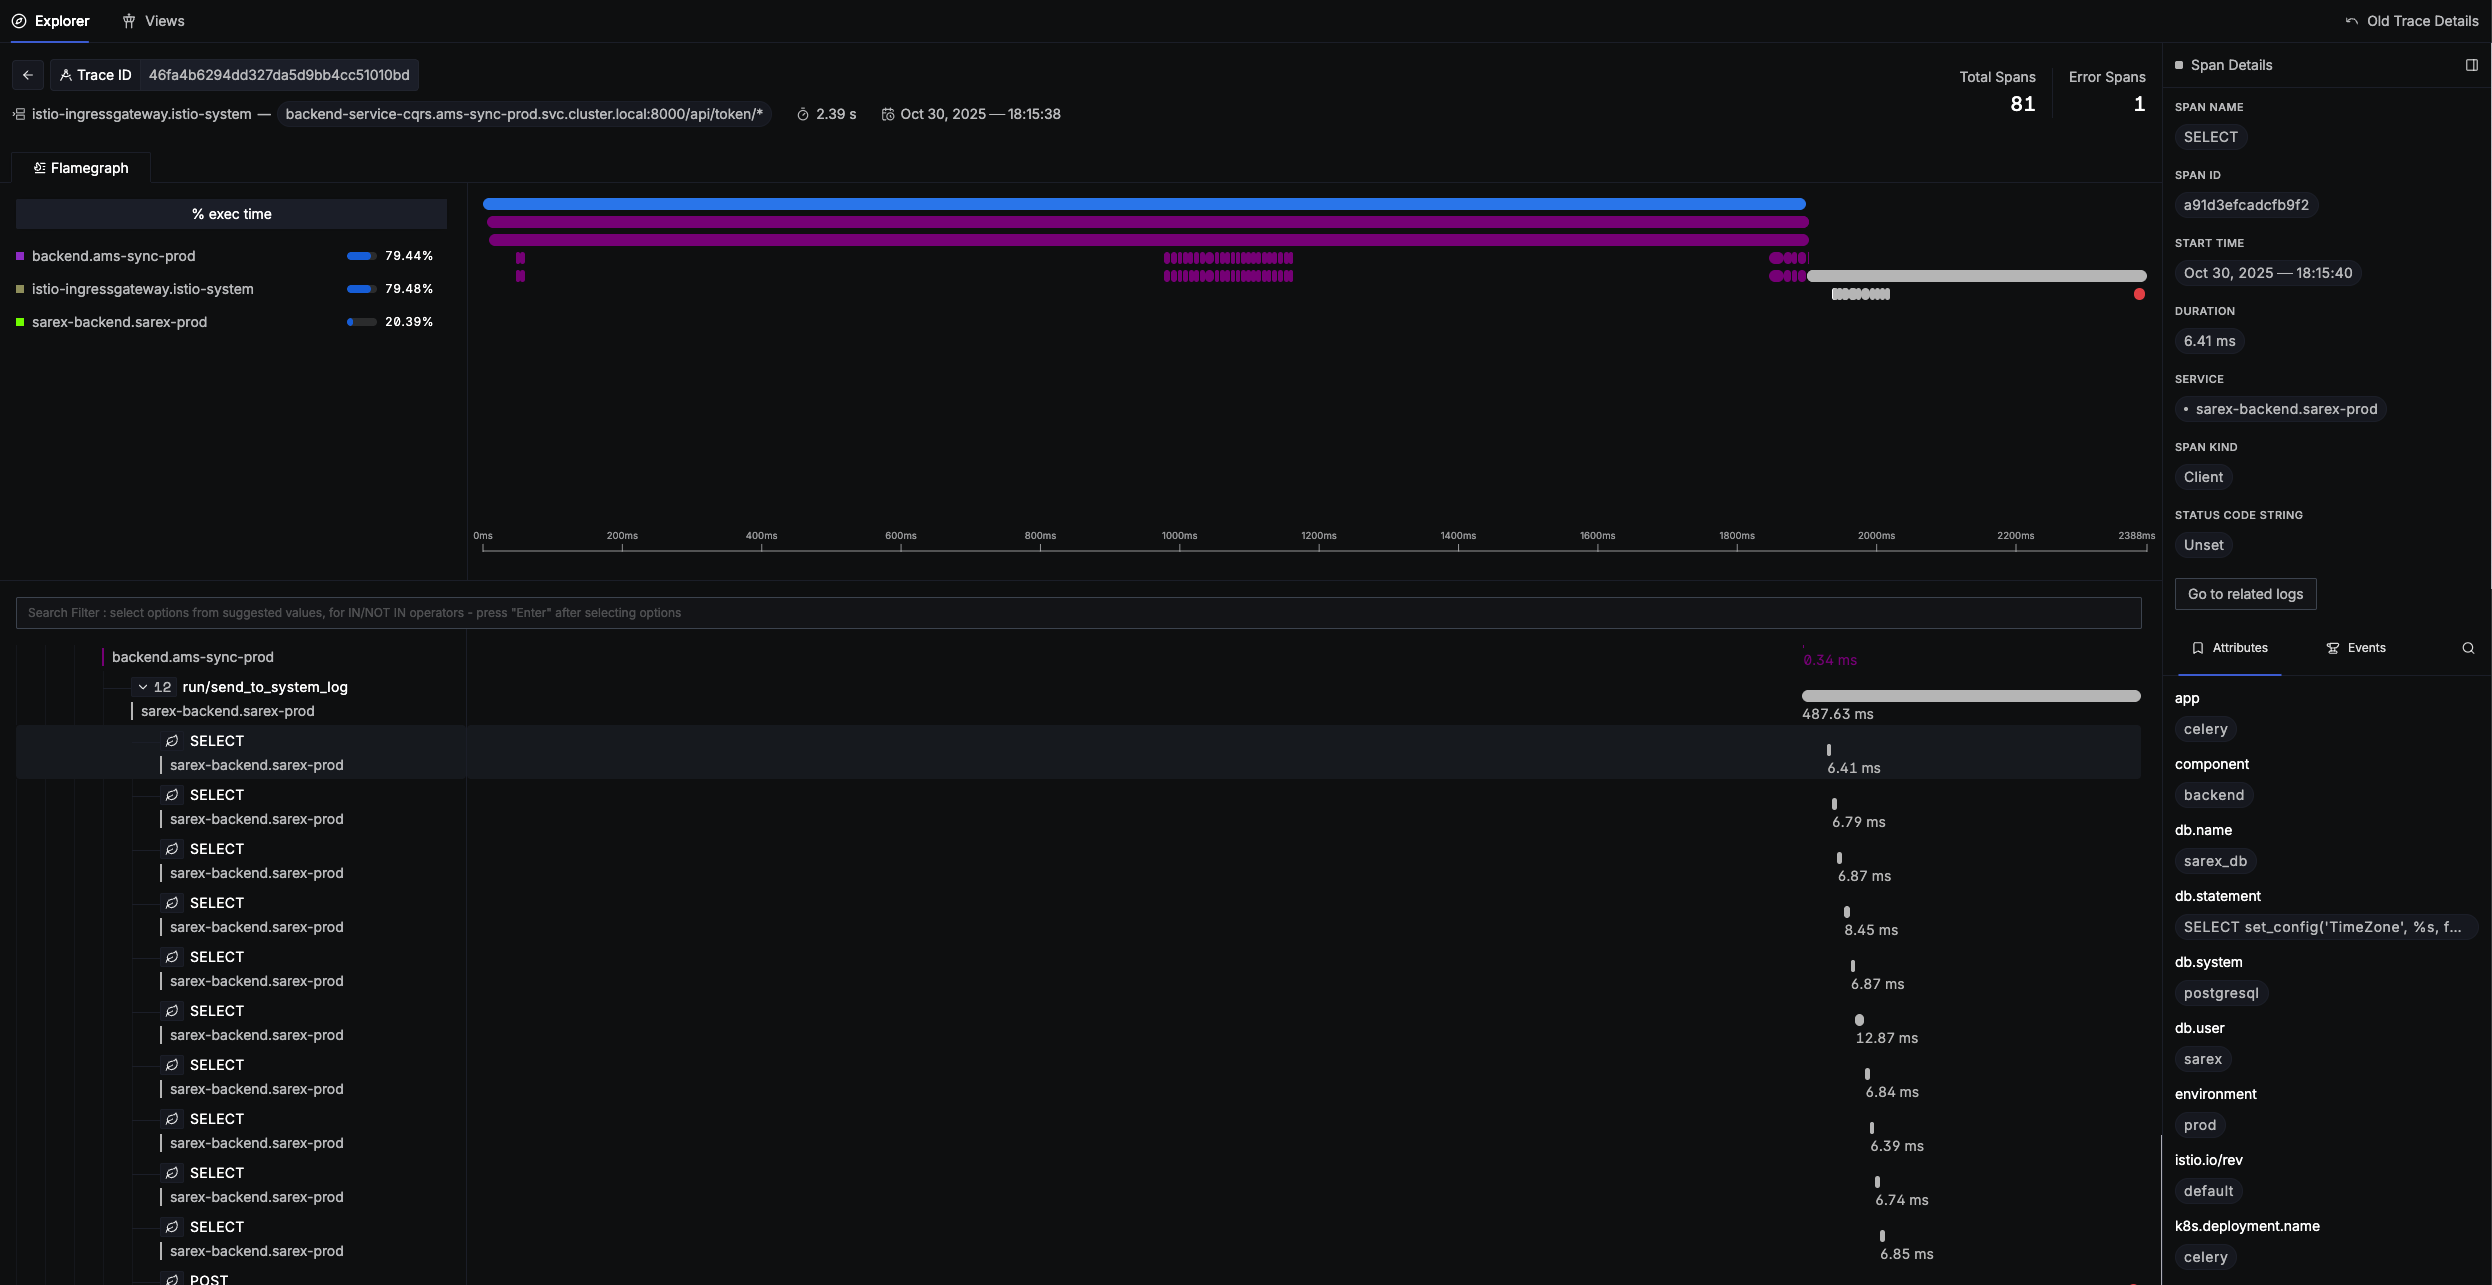Click the Trace ID value chip
The image size is (2492, 1285).
(279, 75)
